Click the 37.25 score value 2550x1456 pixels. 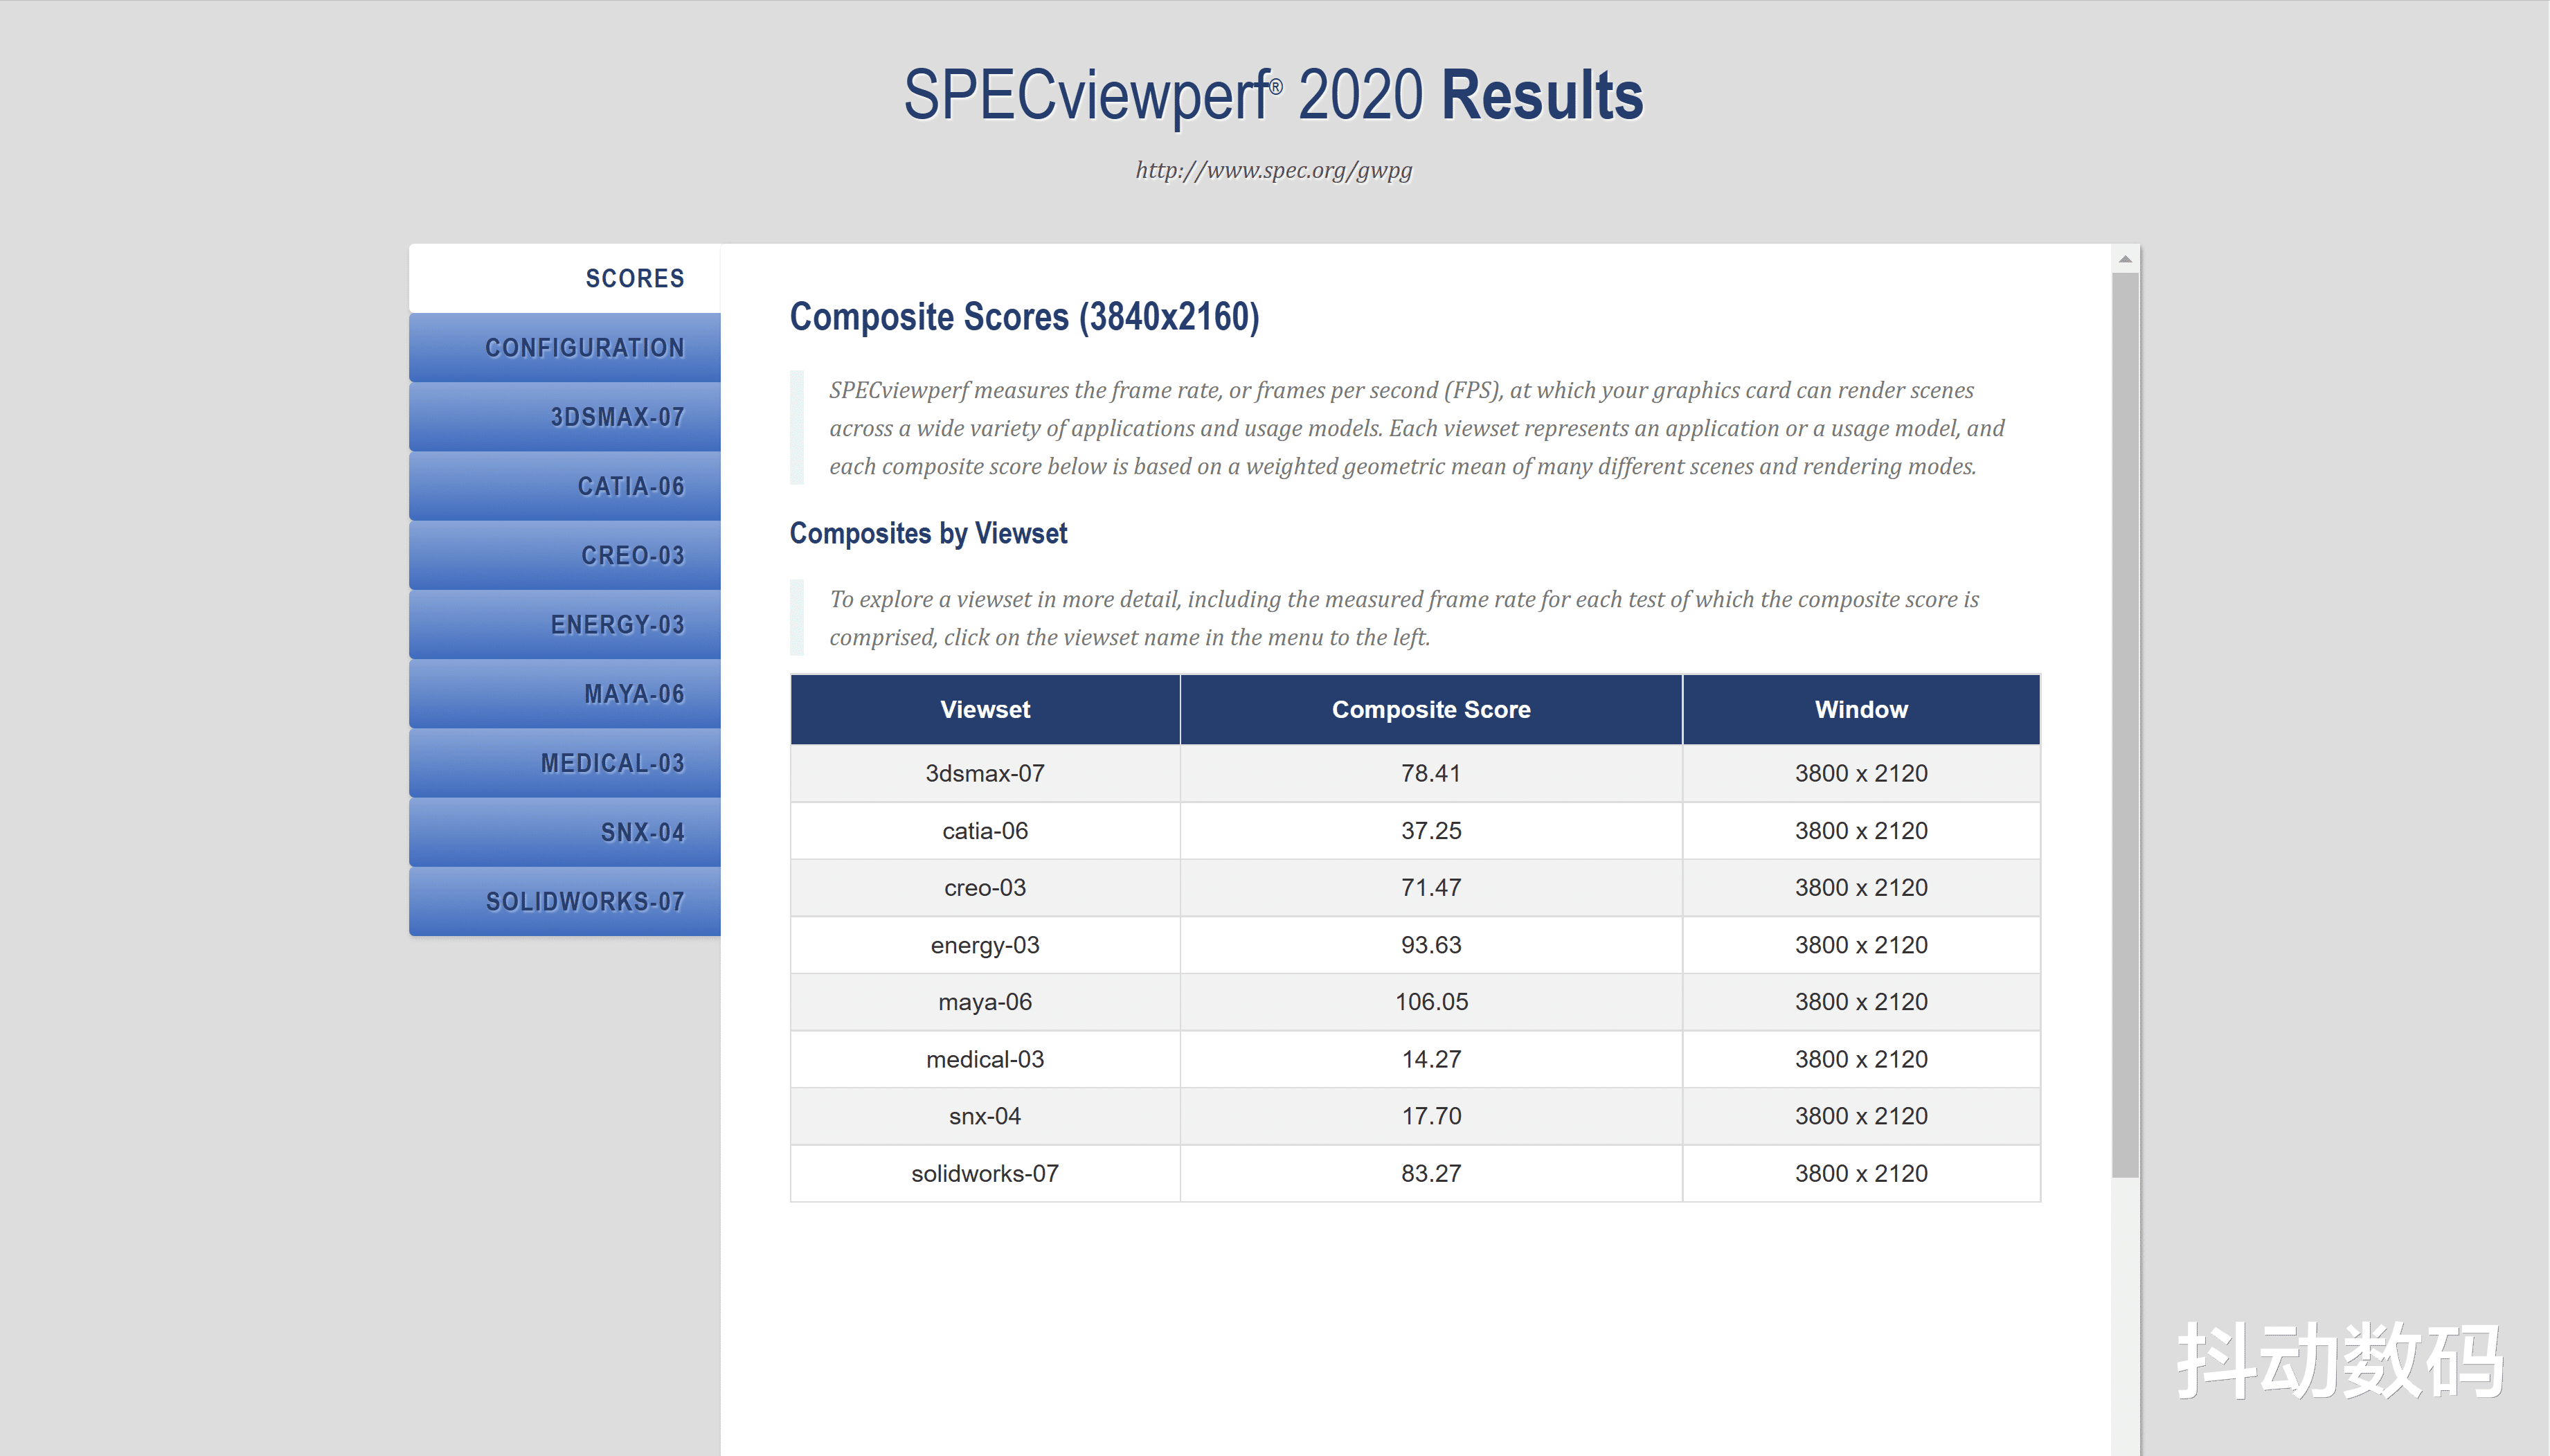pos(1431,831)
